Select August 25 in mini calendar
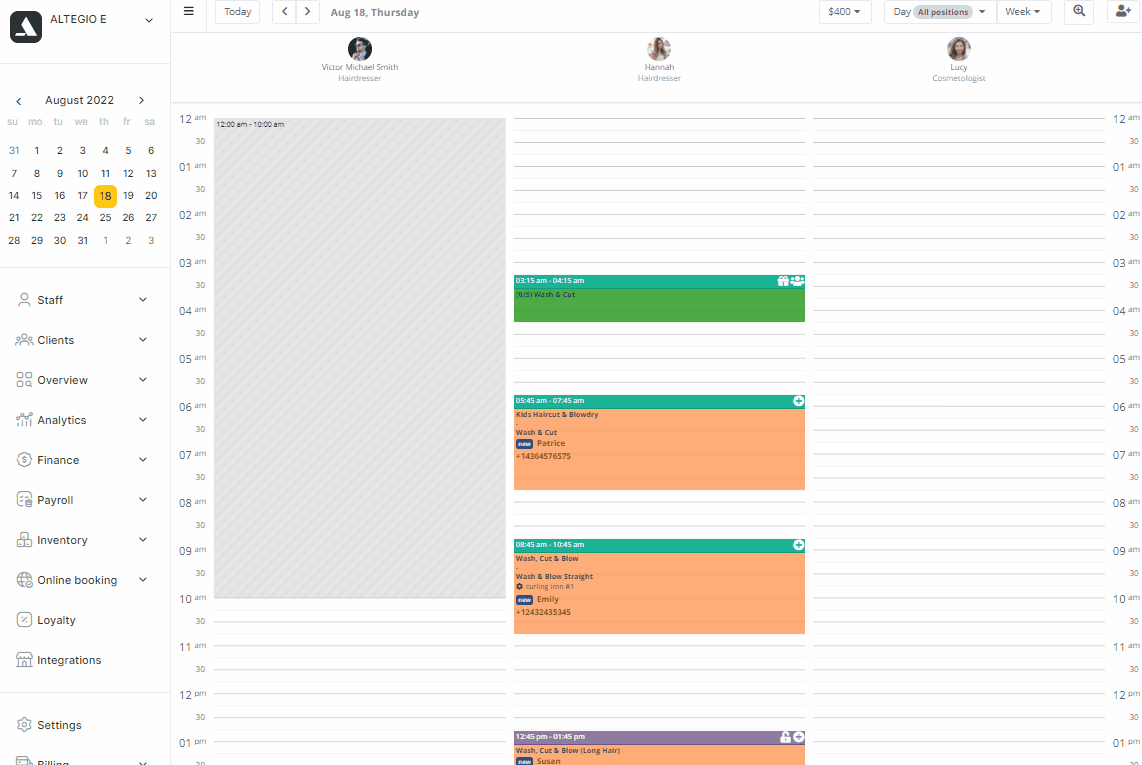This screenshot has height=765, width=1142. [106, 218]
